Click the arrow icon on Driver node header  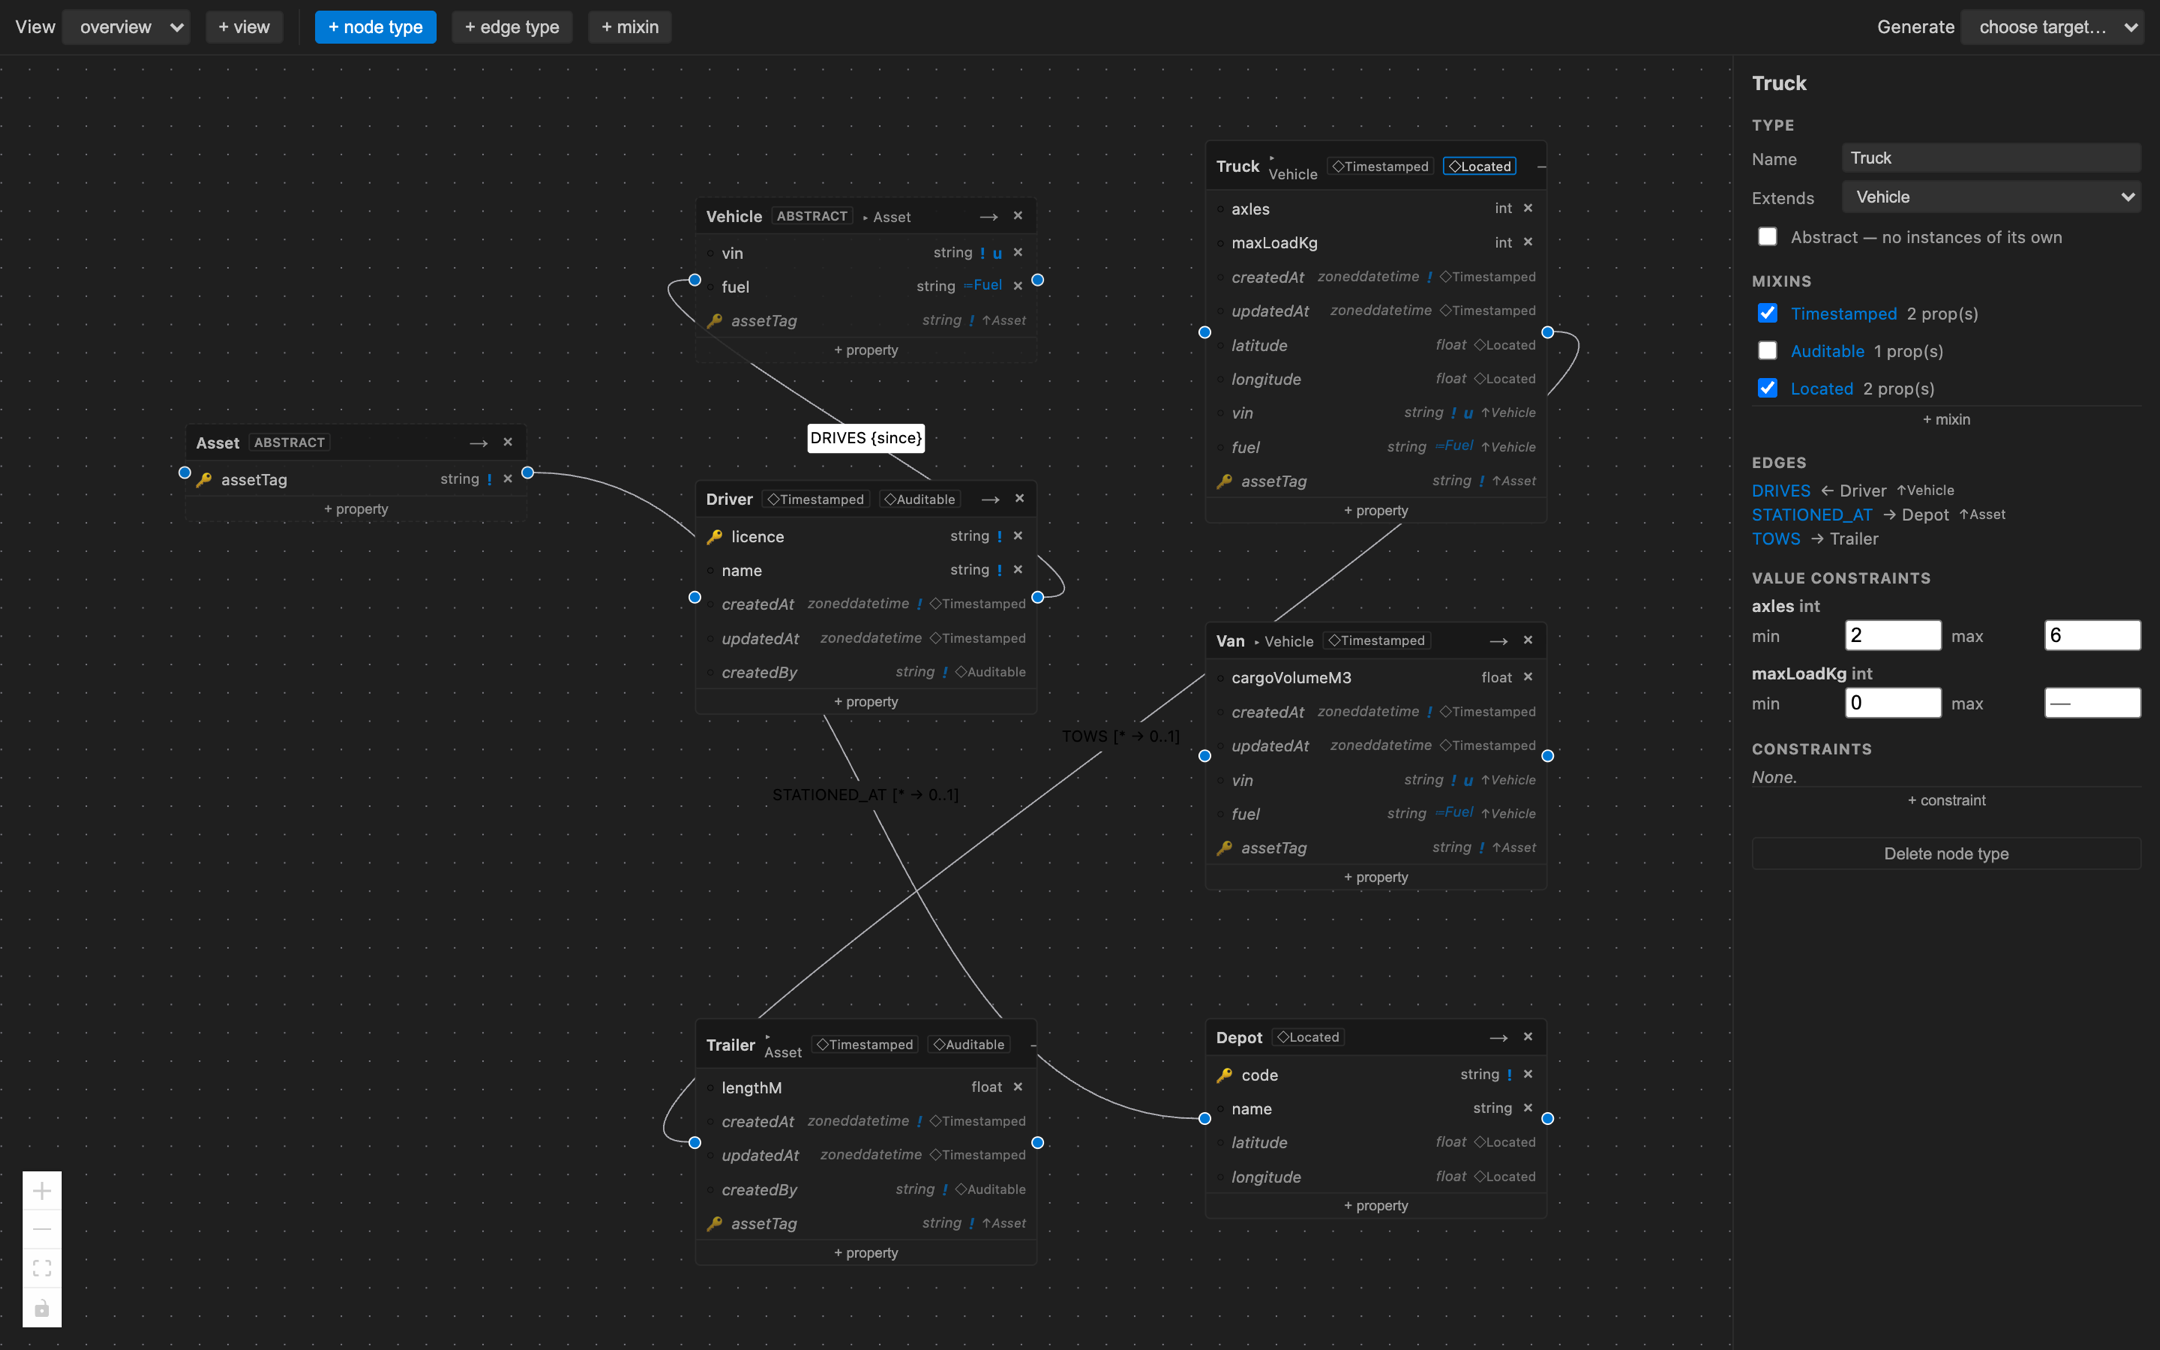pyautogui.click(x=990, y=499)
